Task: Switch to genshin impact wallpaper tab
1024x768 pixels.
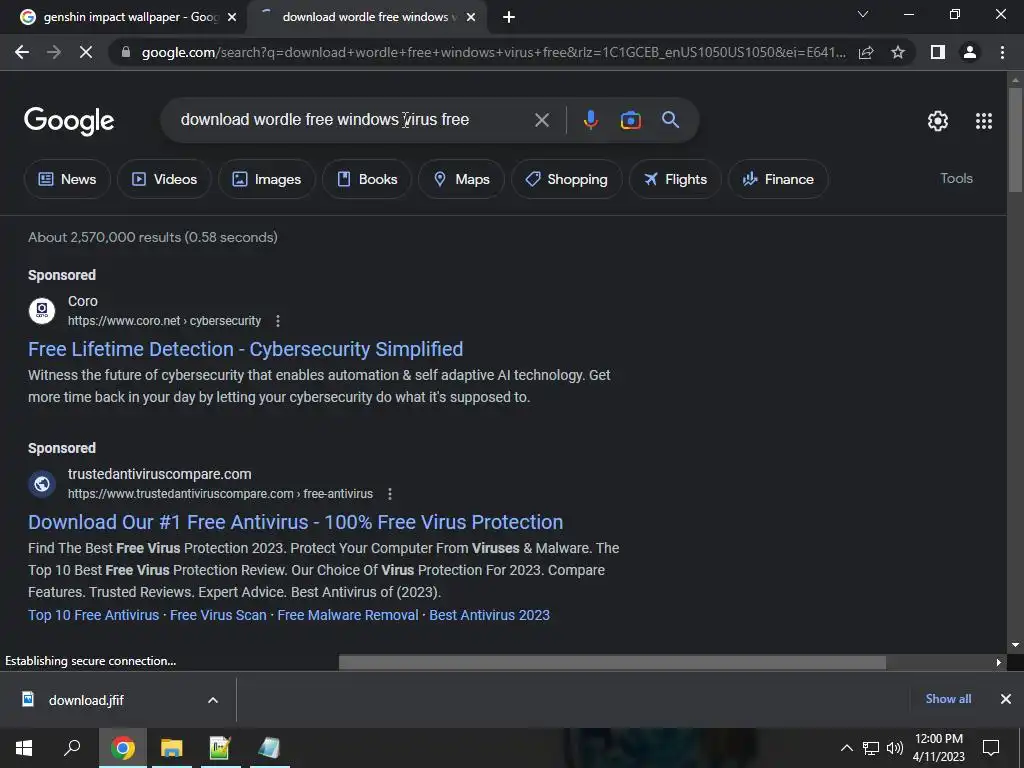Action: [x=129, y=17]
